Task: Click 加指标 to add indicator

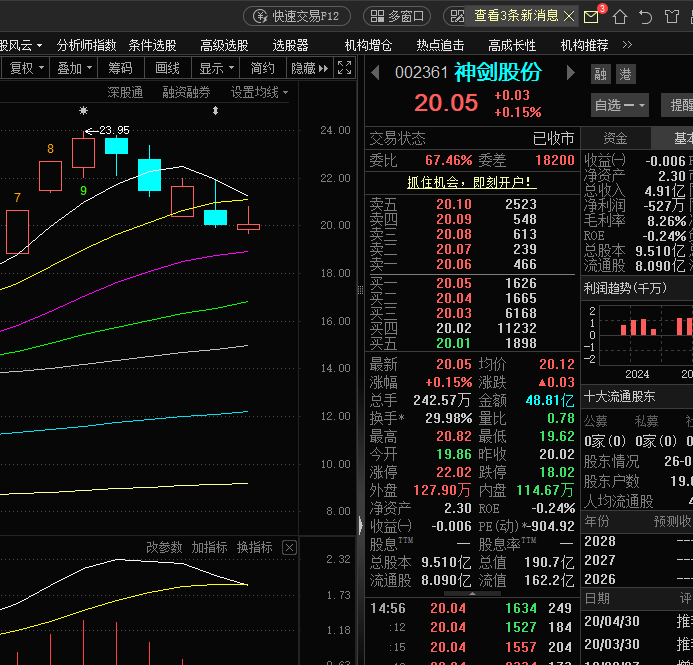Action: (209, 547)
